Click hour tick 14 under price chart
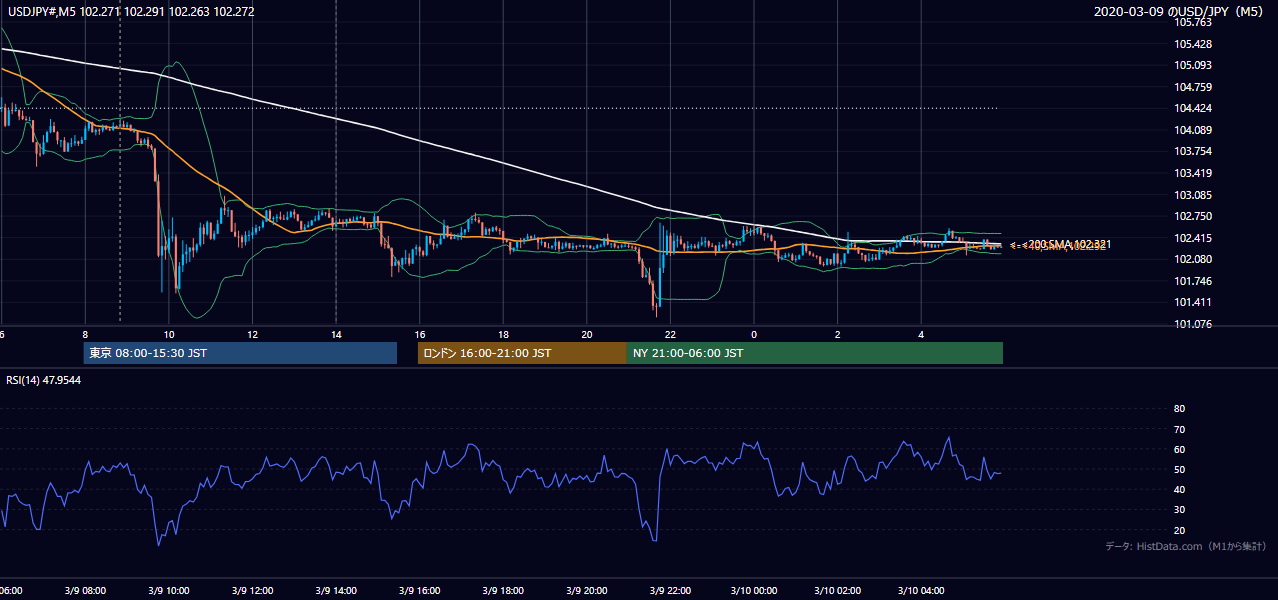This screenshot has width=1278, height=600. (336, 334)
